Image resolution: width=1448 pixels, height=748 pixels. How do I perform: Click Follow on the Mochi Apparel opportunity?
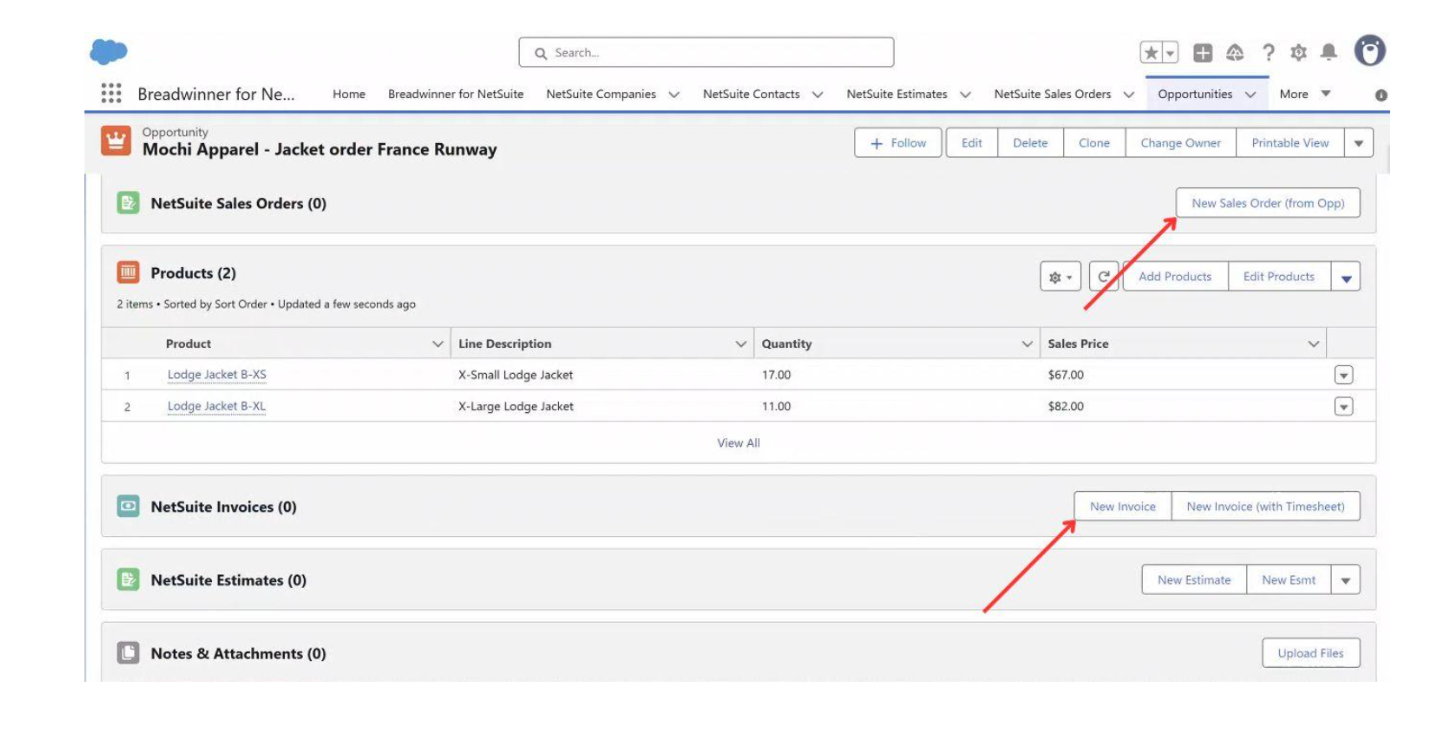897,143
